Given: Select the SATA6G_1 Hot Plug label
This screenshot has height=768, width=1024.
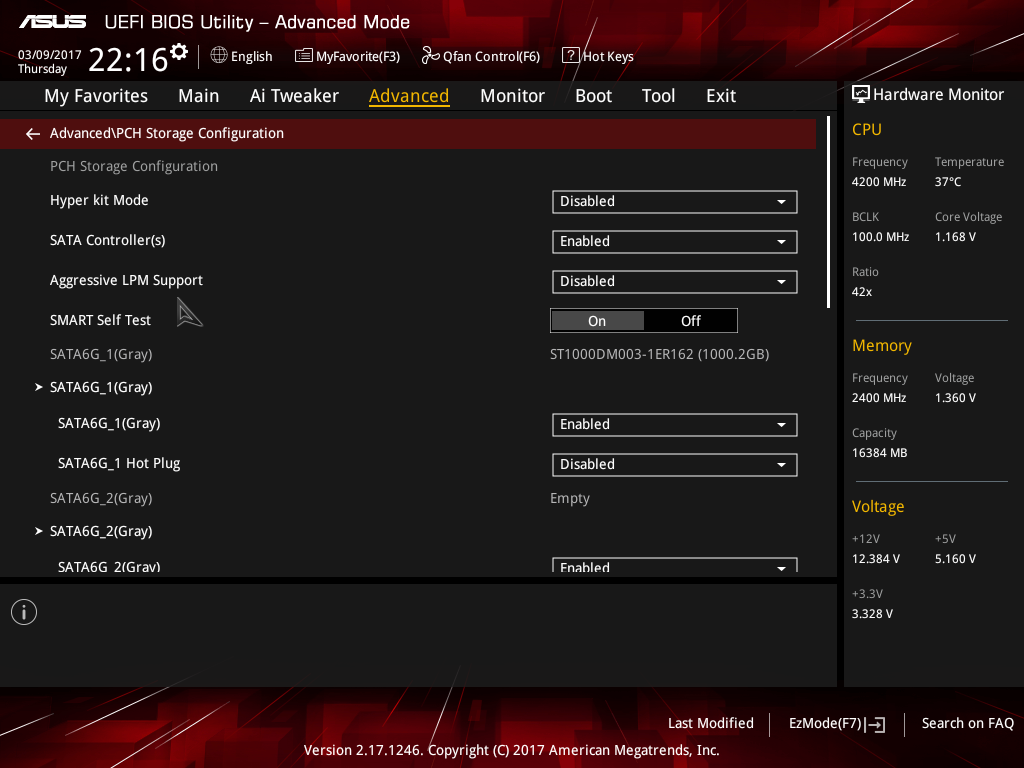Looking at the screenshot, I should tap(119, 463).
